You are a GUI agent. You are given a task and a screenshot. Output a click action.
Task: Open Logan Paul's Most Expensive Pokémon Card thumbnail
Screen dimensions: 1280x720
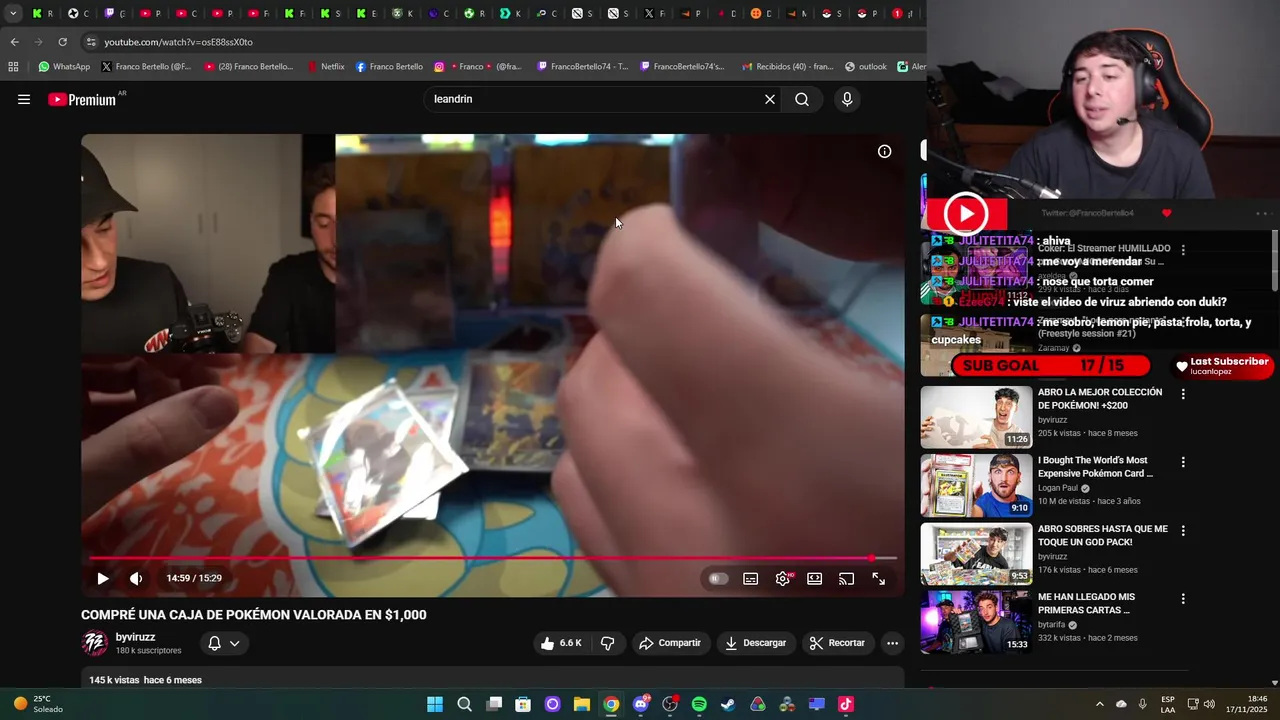976,485
